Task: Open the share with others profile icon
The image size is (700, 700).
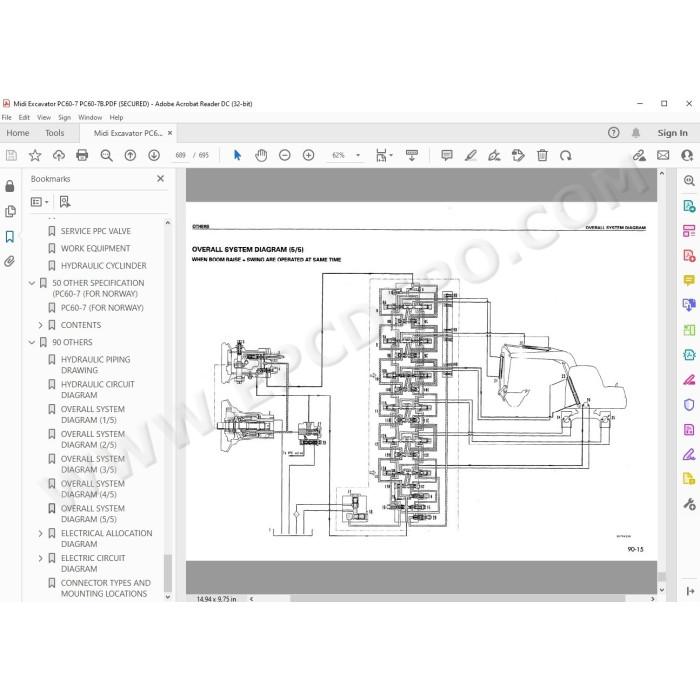Action: coord(687,155)
